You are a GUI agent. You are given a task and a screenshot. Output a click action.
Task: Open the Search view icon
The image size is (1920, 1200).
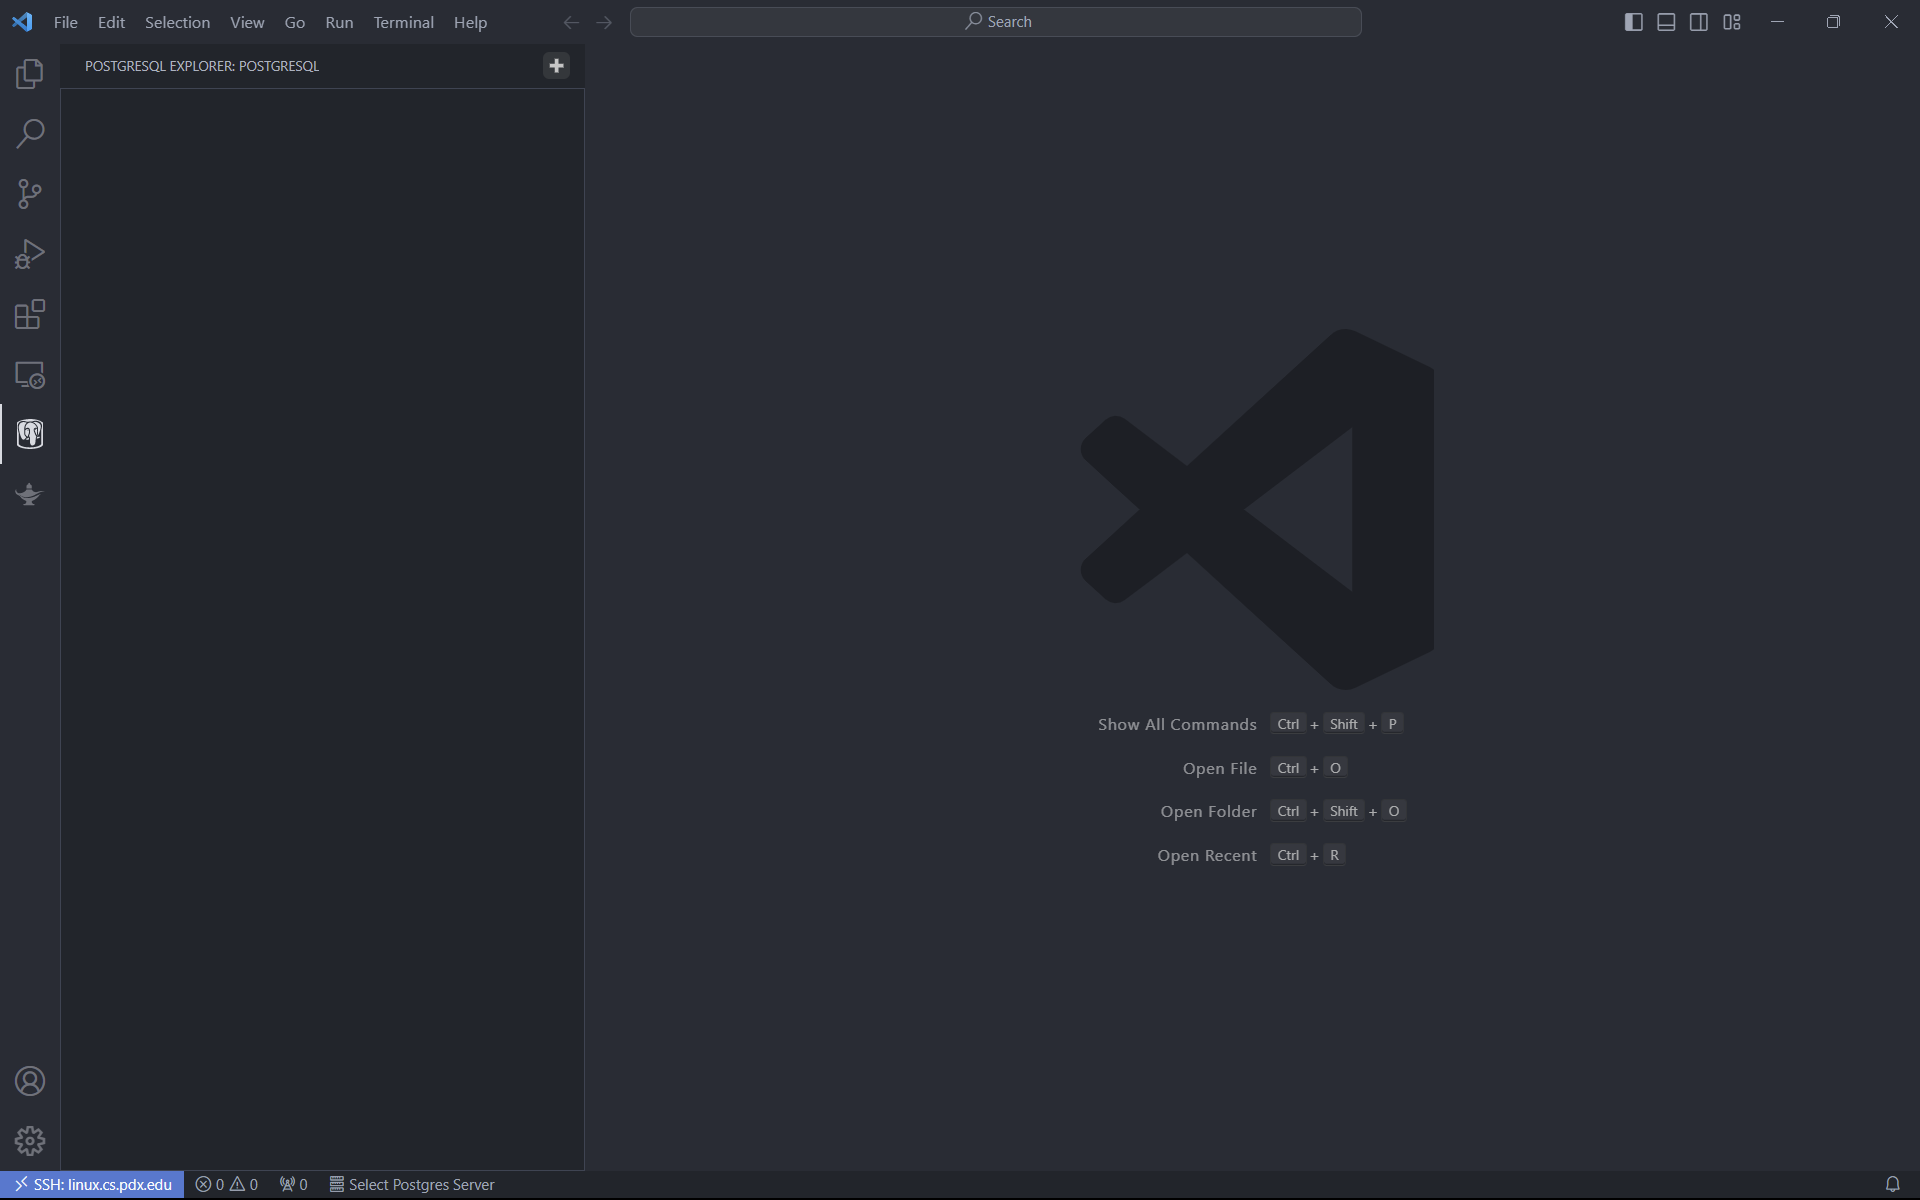(x=30, y=134)
